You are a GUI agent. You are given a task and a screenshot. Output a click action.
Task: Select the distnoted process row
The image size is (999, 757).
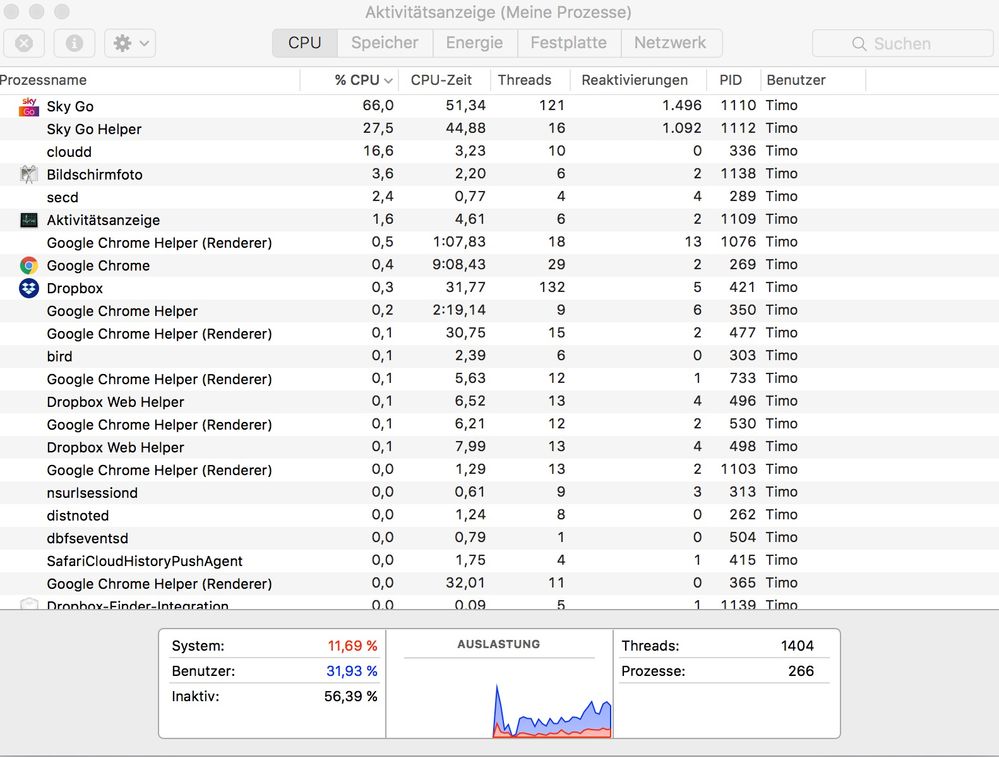(500, 515)
